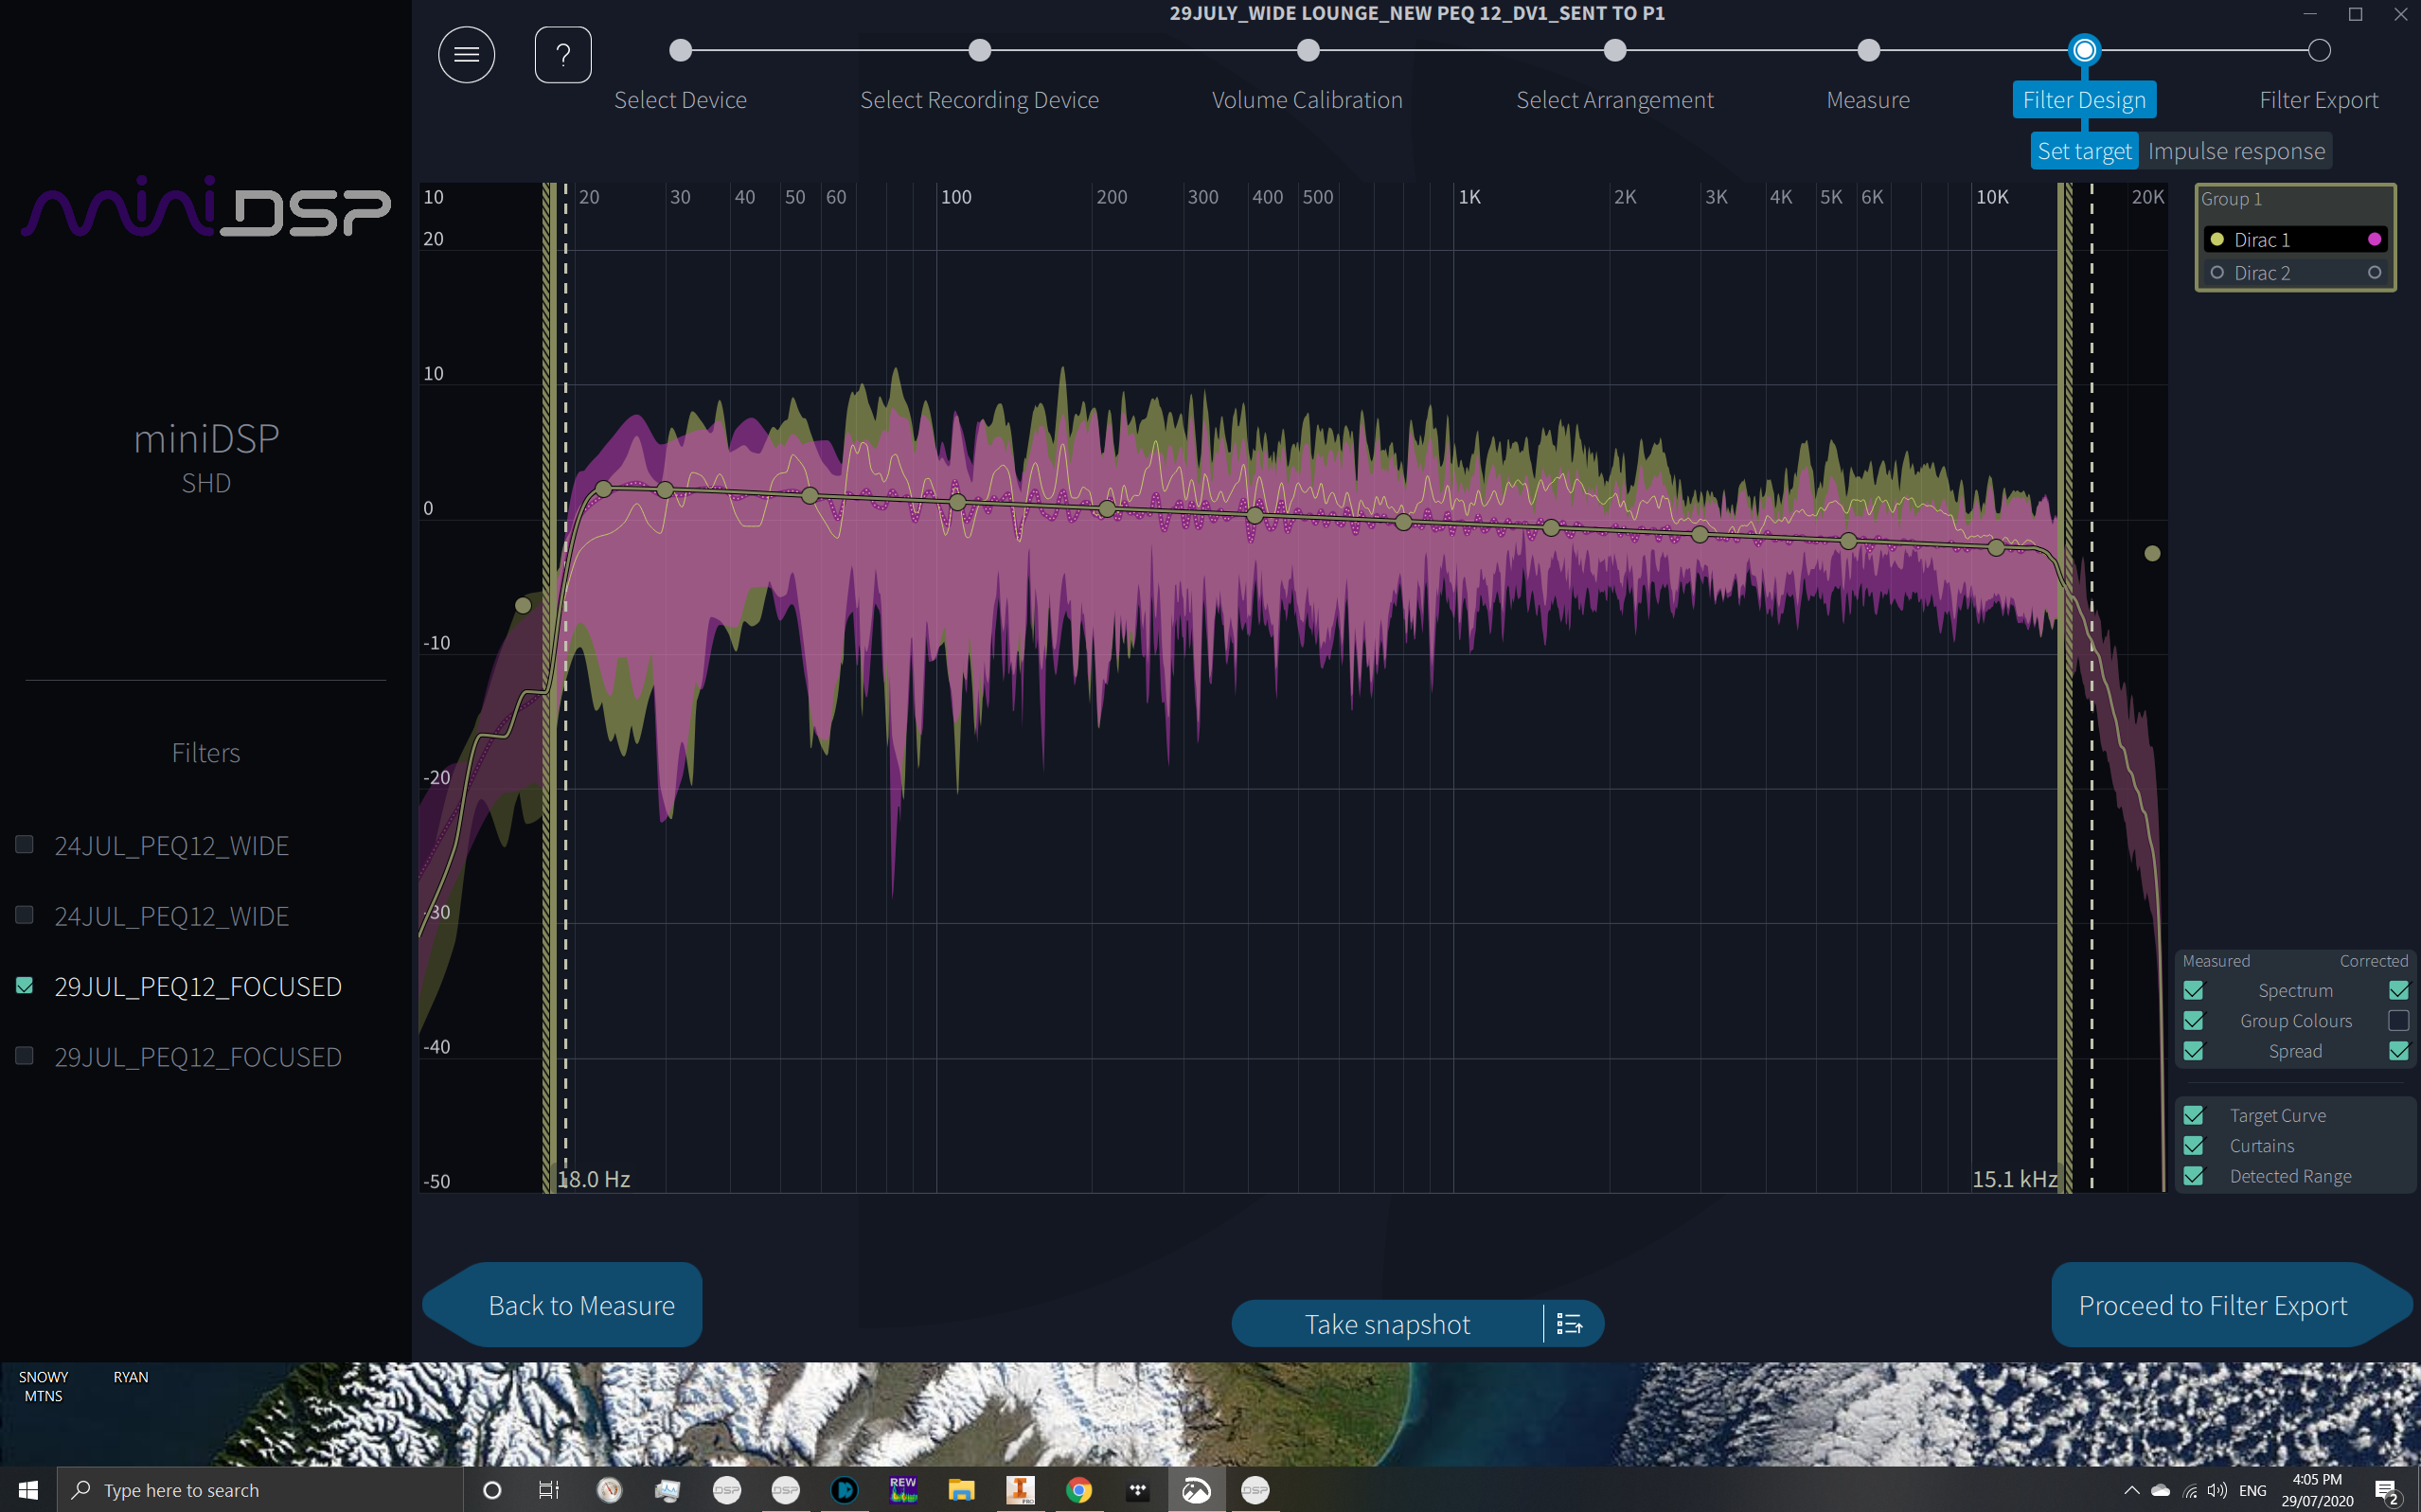Click the taskbar search box

coord(260,1490)
